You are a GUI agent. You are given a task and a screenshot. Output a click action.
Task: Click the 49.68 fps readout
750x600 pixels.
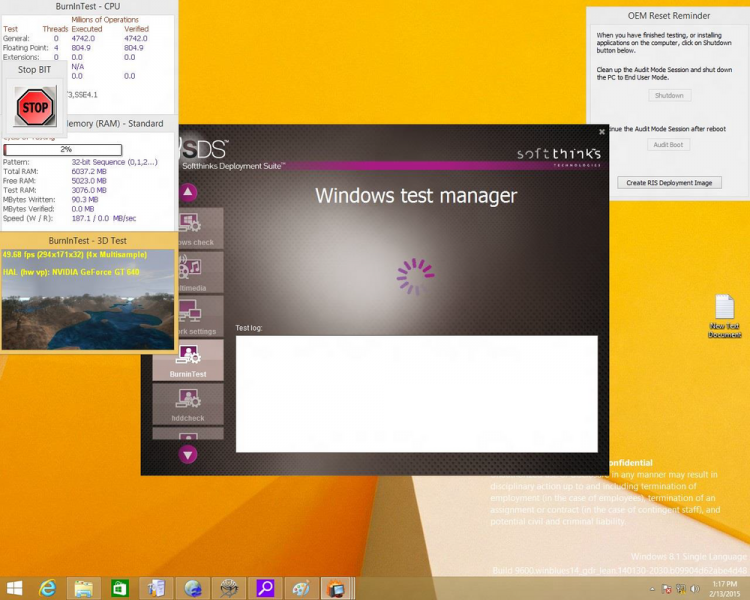pos(17,255)
